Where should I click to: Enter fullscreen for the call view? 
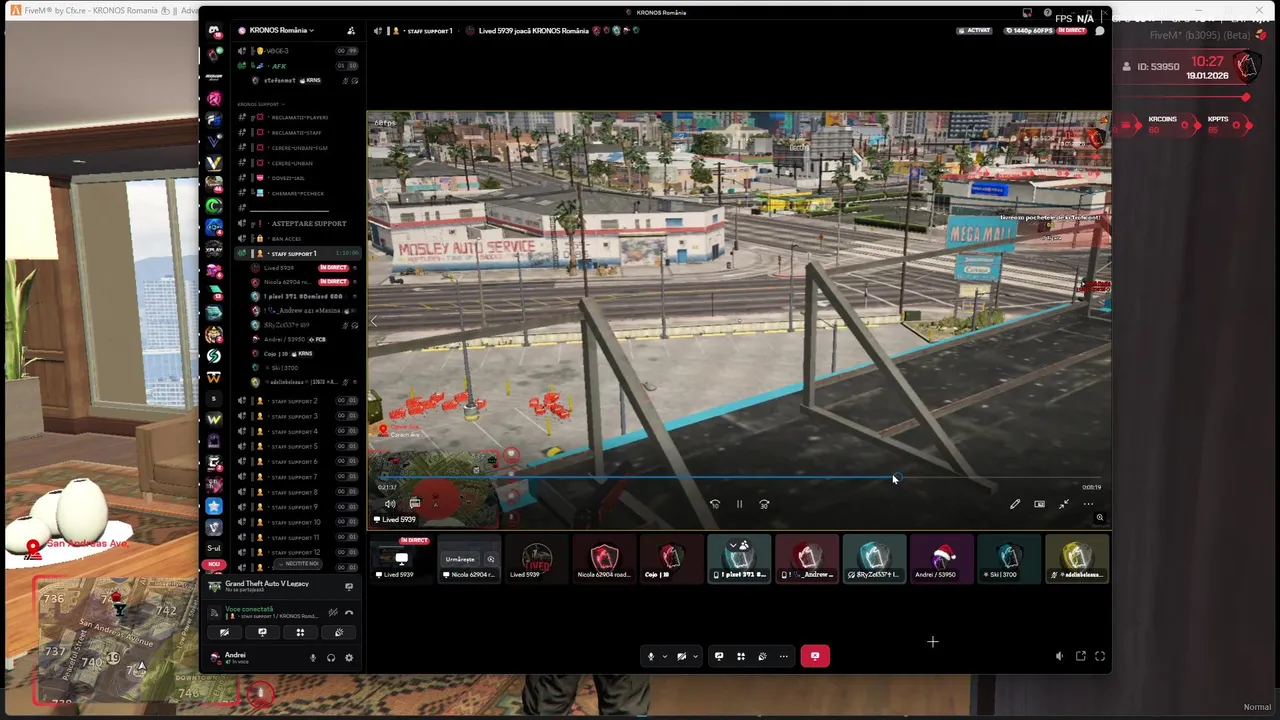(1100, 656)
